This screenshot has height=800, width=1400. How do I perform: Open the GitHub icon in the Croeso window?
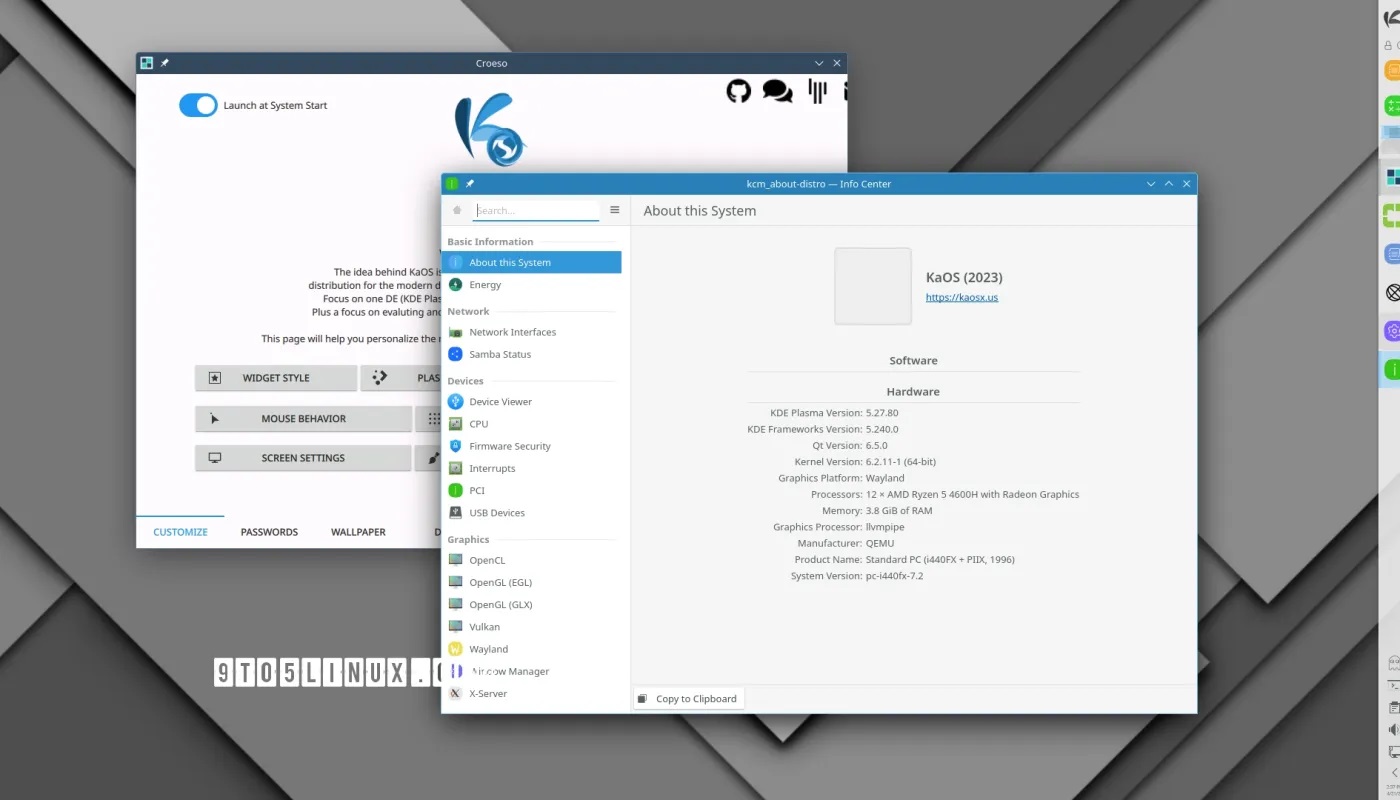(x=738, y=91)
